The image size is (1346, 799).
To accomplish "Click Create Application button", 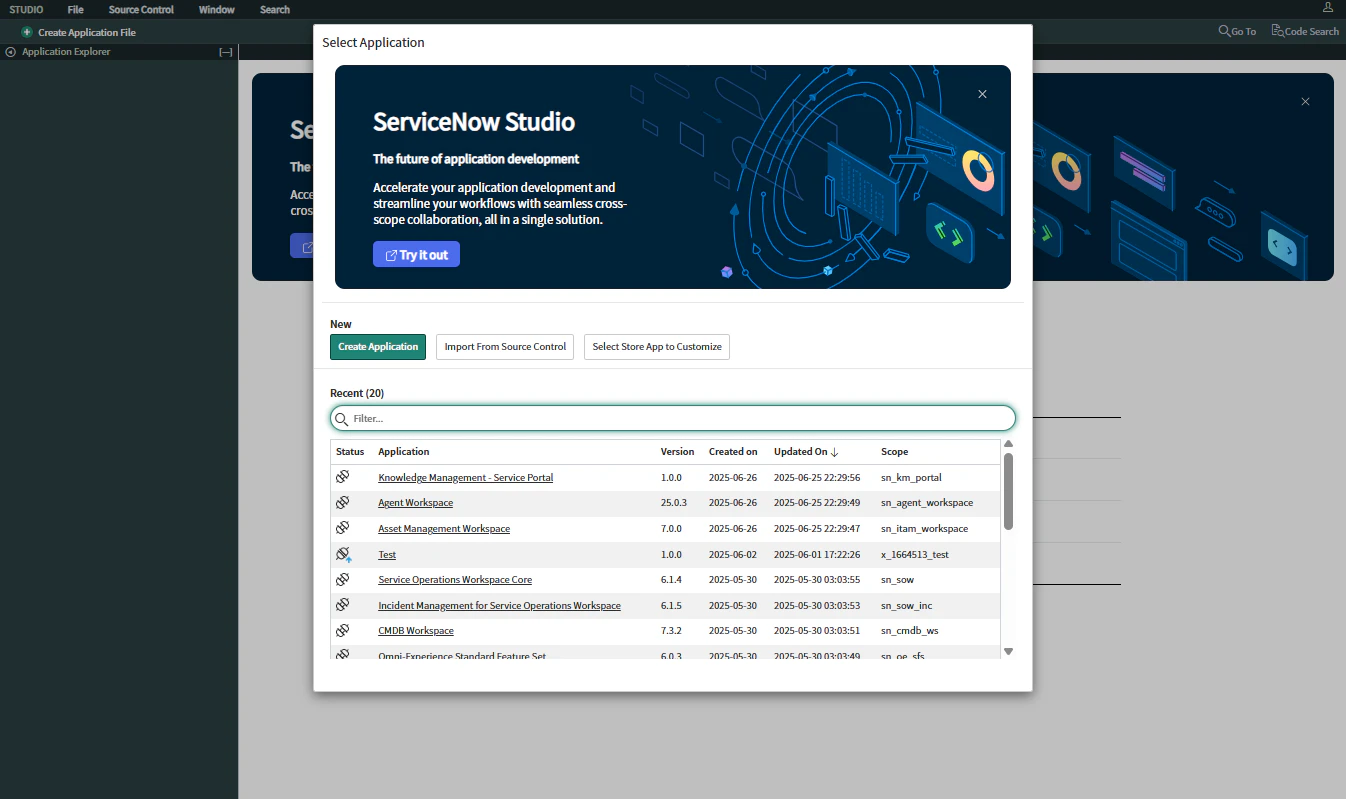I will point(378,347).
